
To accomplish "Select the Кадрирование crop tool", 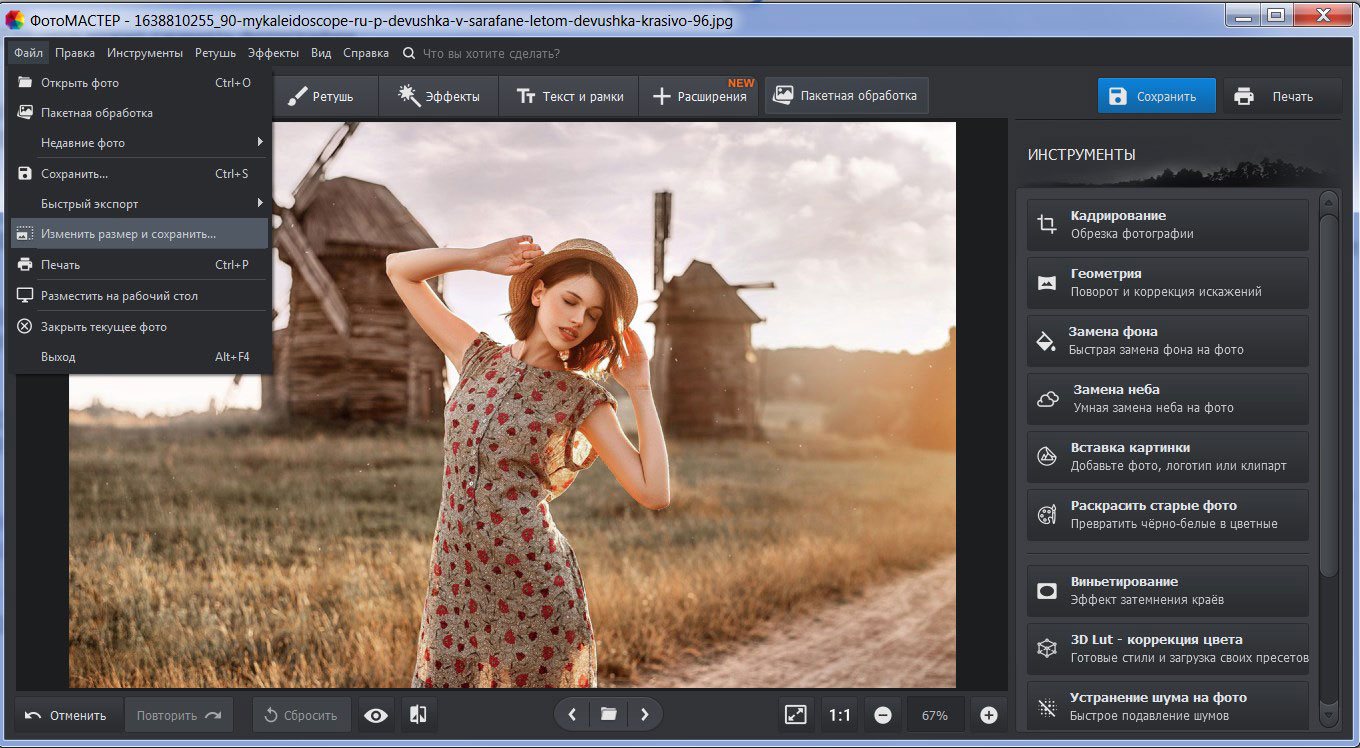I will (x=1167, y=224).
